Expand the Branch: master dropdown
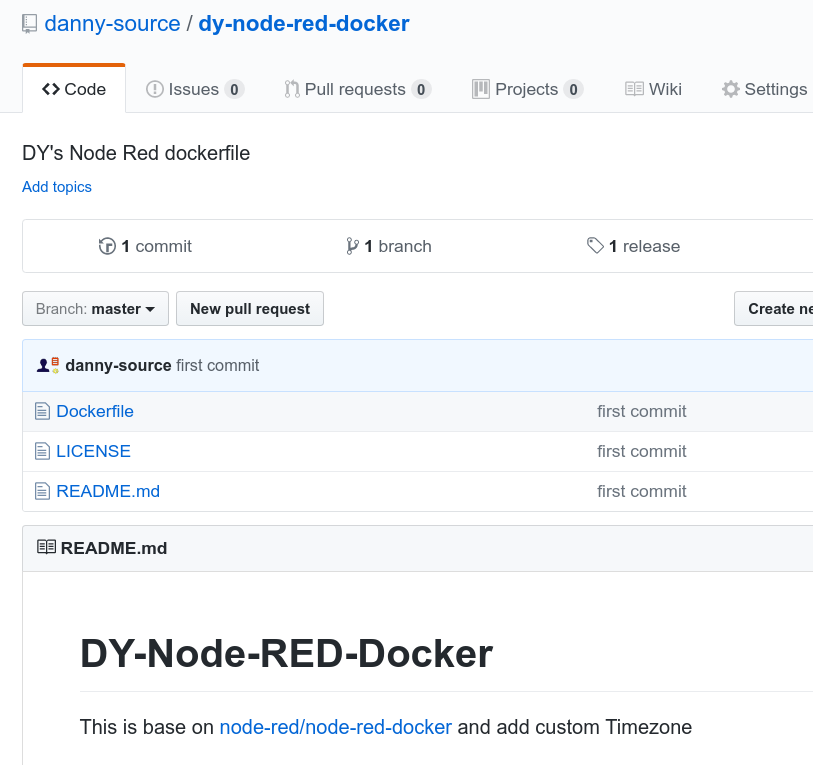Screen dimensions: 813x765 pyautogui.click(x=95, y=309)
